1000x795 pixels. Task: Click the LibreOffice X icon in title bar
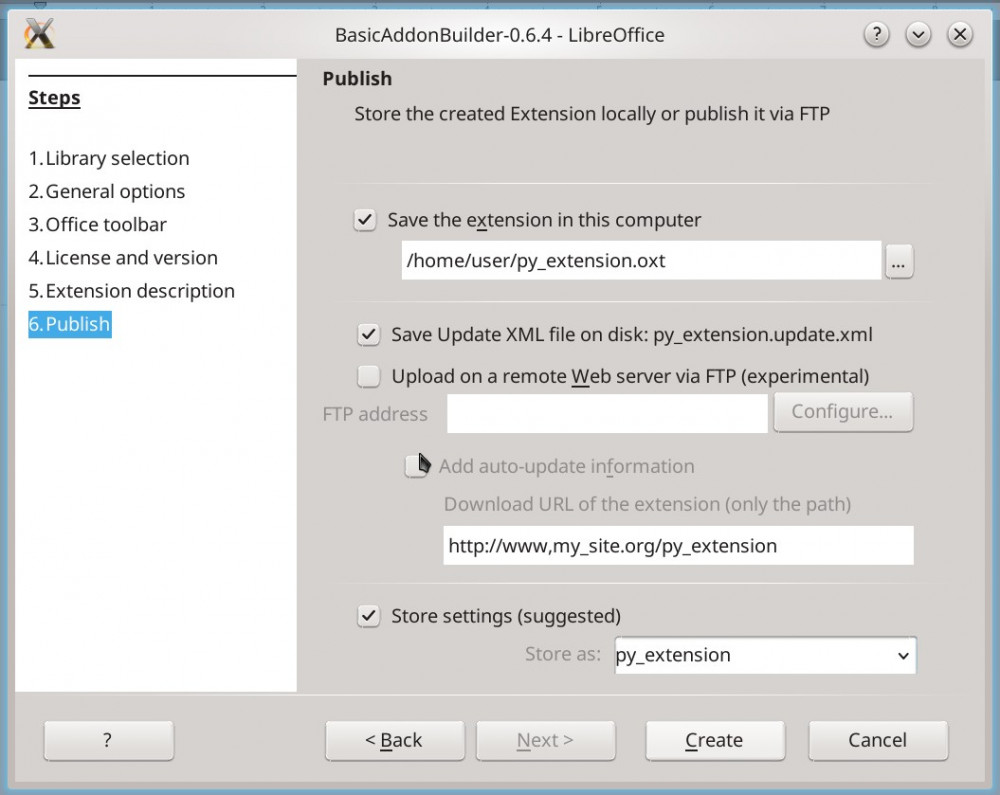[38, 34]
